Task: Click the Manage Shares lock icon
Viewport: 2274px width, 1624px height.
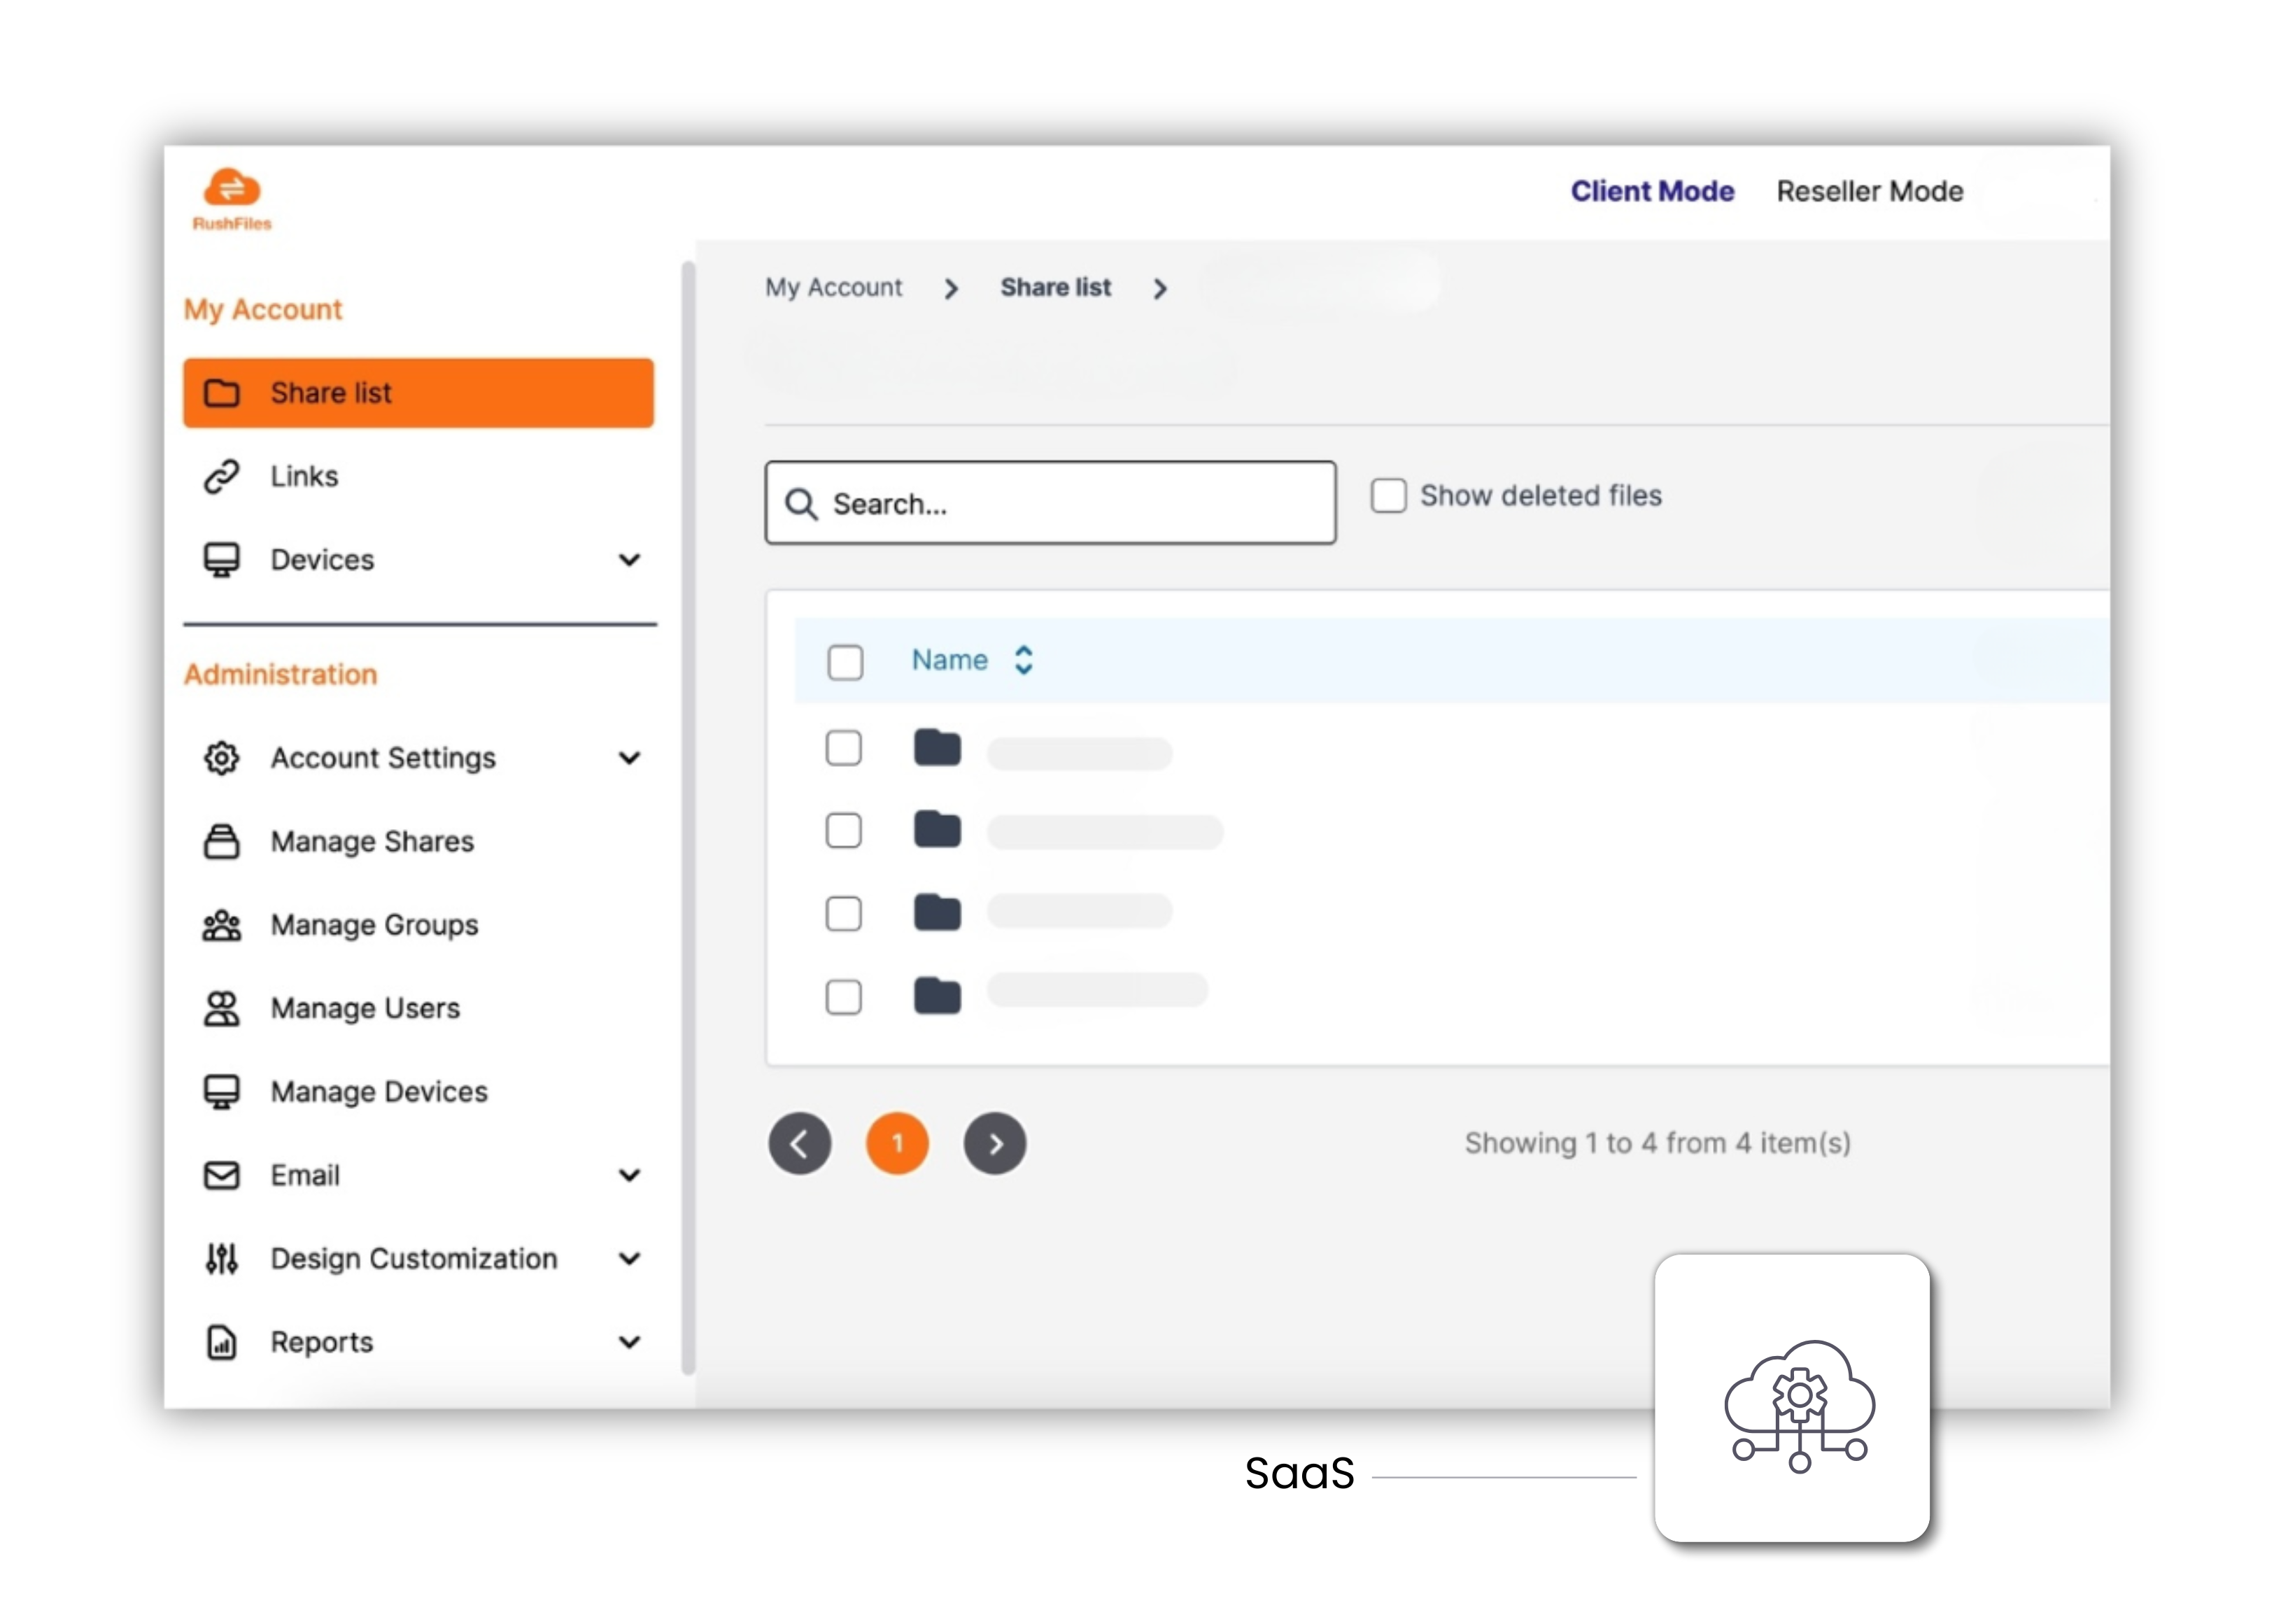Action: [x=222, y=841]
